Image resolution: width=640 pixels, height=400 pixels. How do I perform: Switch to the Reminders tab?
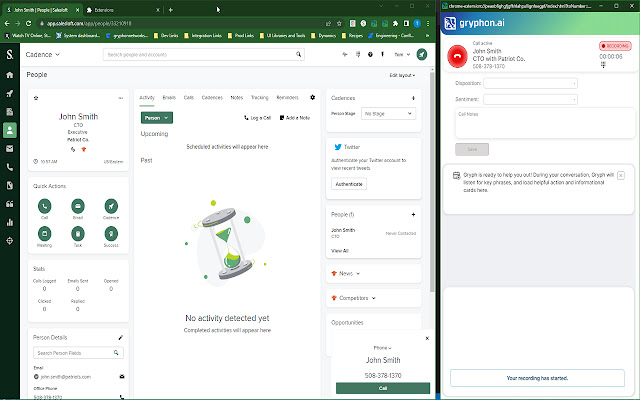[x=287, y=98]
